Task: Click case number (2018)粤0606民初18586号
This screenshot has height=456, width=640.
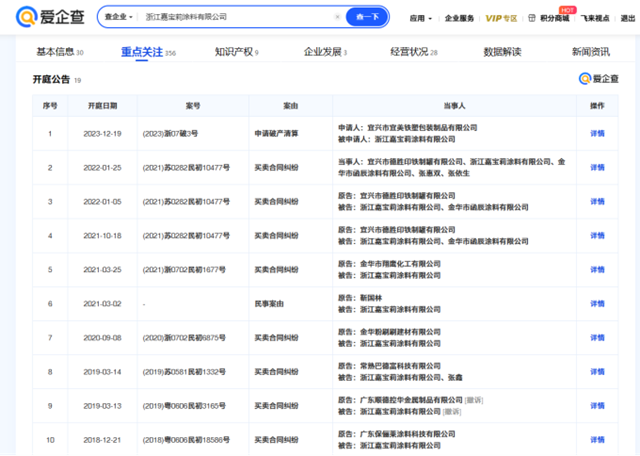Action: pos(186,440)
